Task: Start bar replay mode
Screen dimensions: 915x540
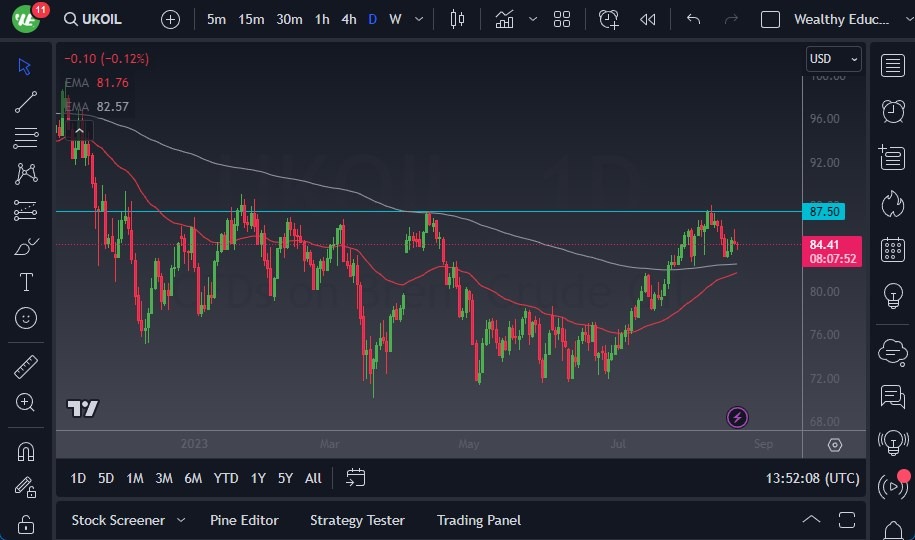Action: click(x=648, y=19)
